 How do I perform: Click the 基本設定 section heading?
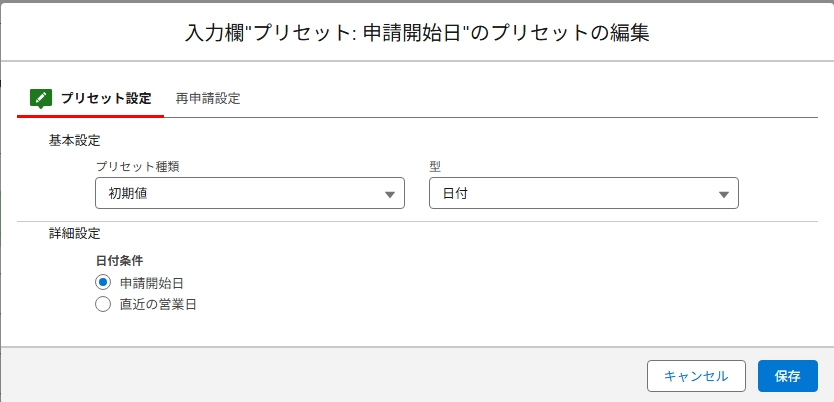75,141
